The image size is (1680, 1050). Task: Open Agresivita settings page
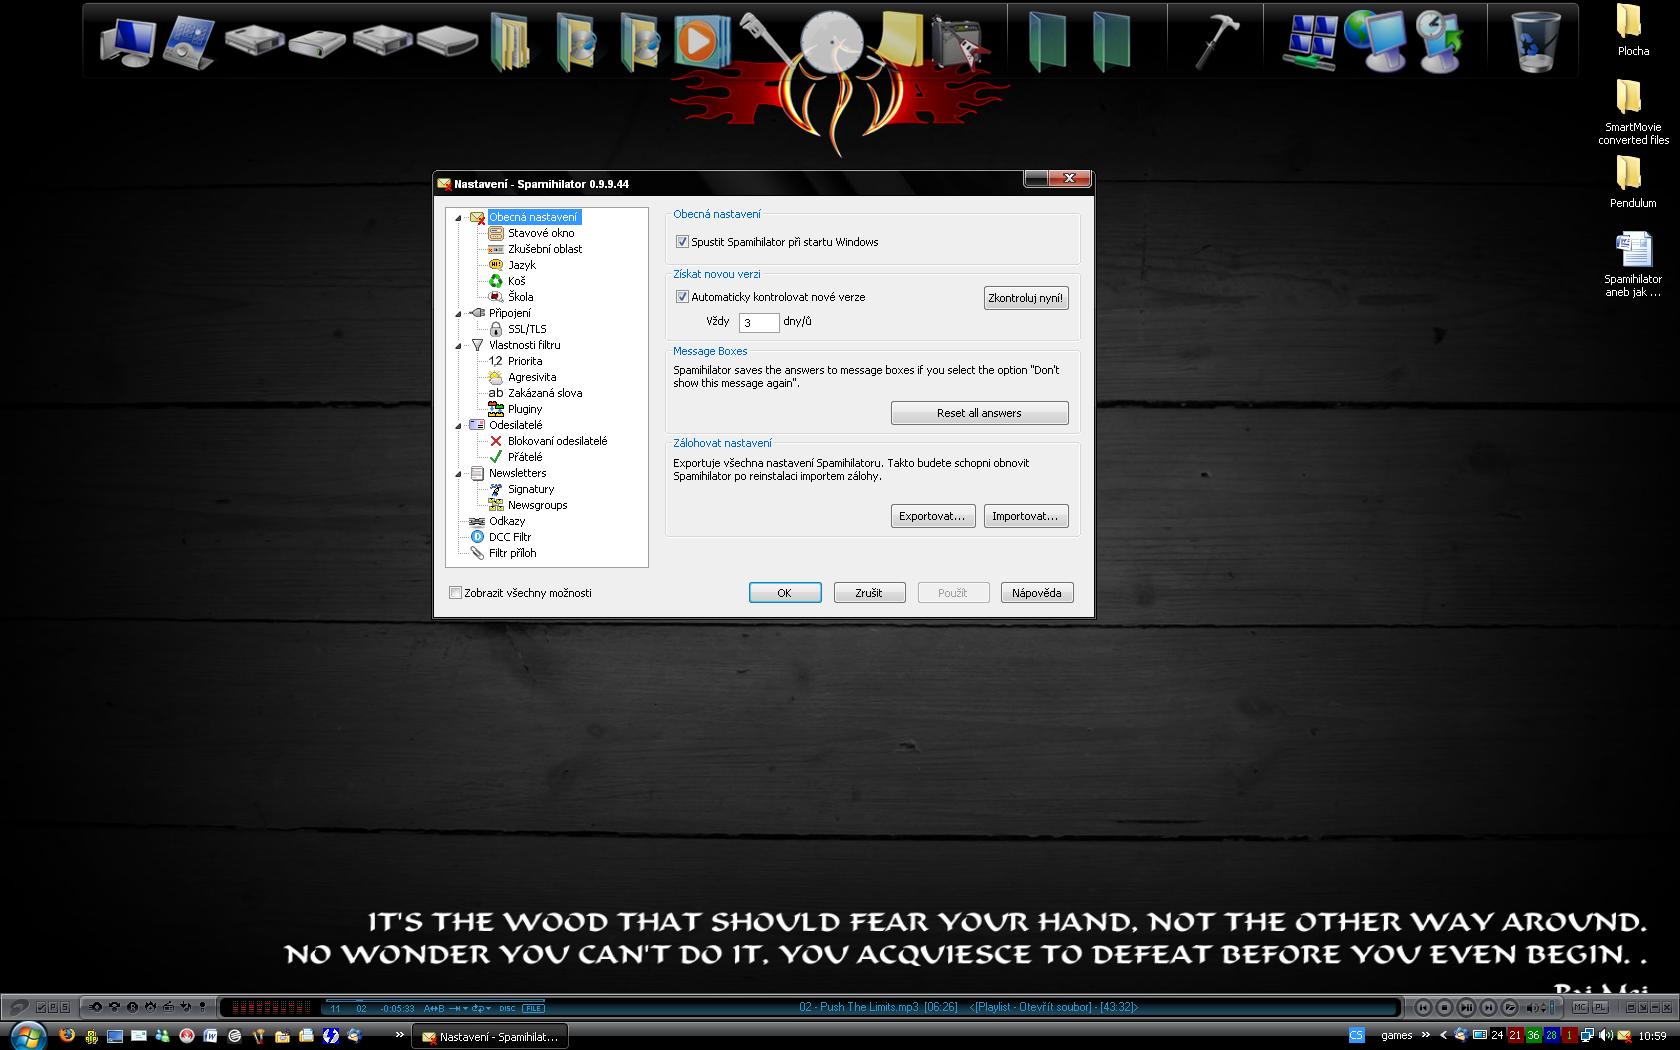[532, 377]
